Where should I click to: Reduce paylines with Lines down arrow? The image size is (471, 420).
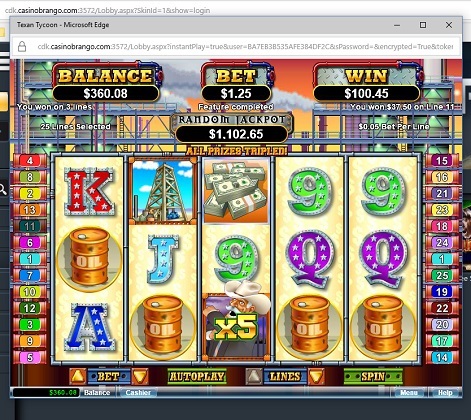tap(316, 376)
